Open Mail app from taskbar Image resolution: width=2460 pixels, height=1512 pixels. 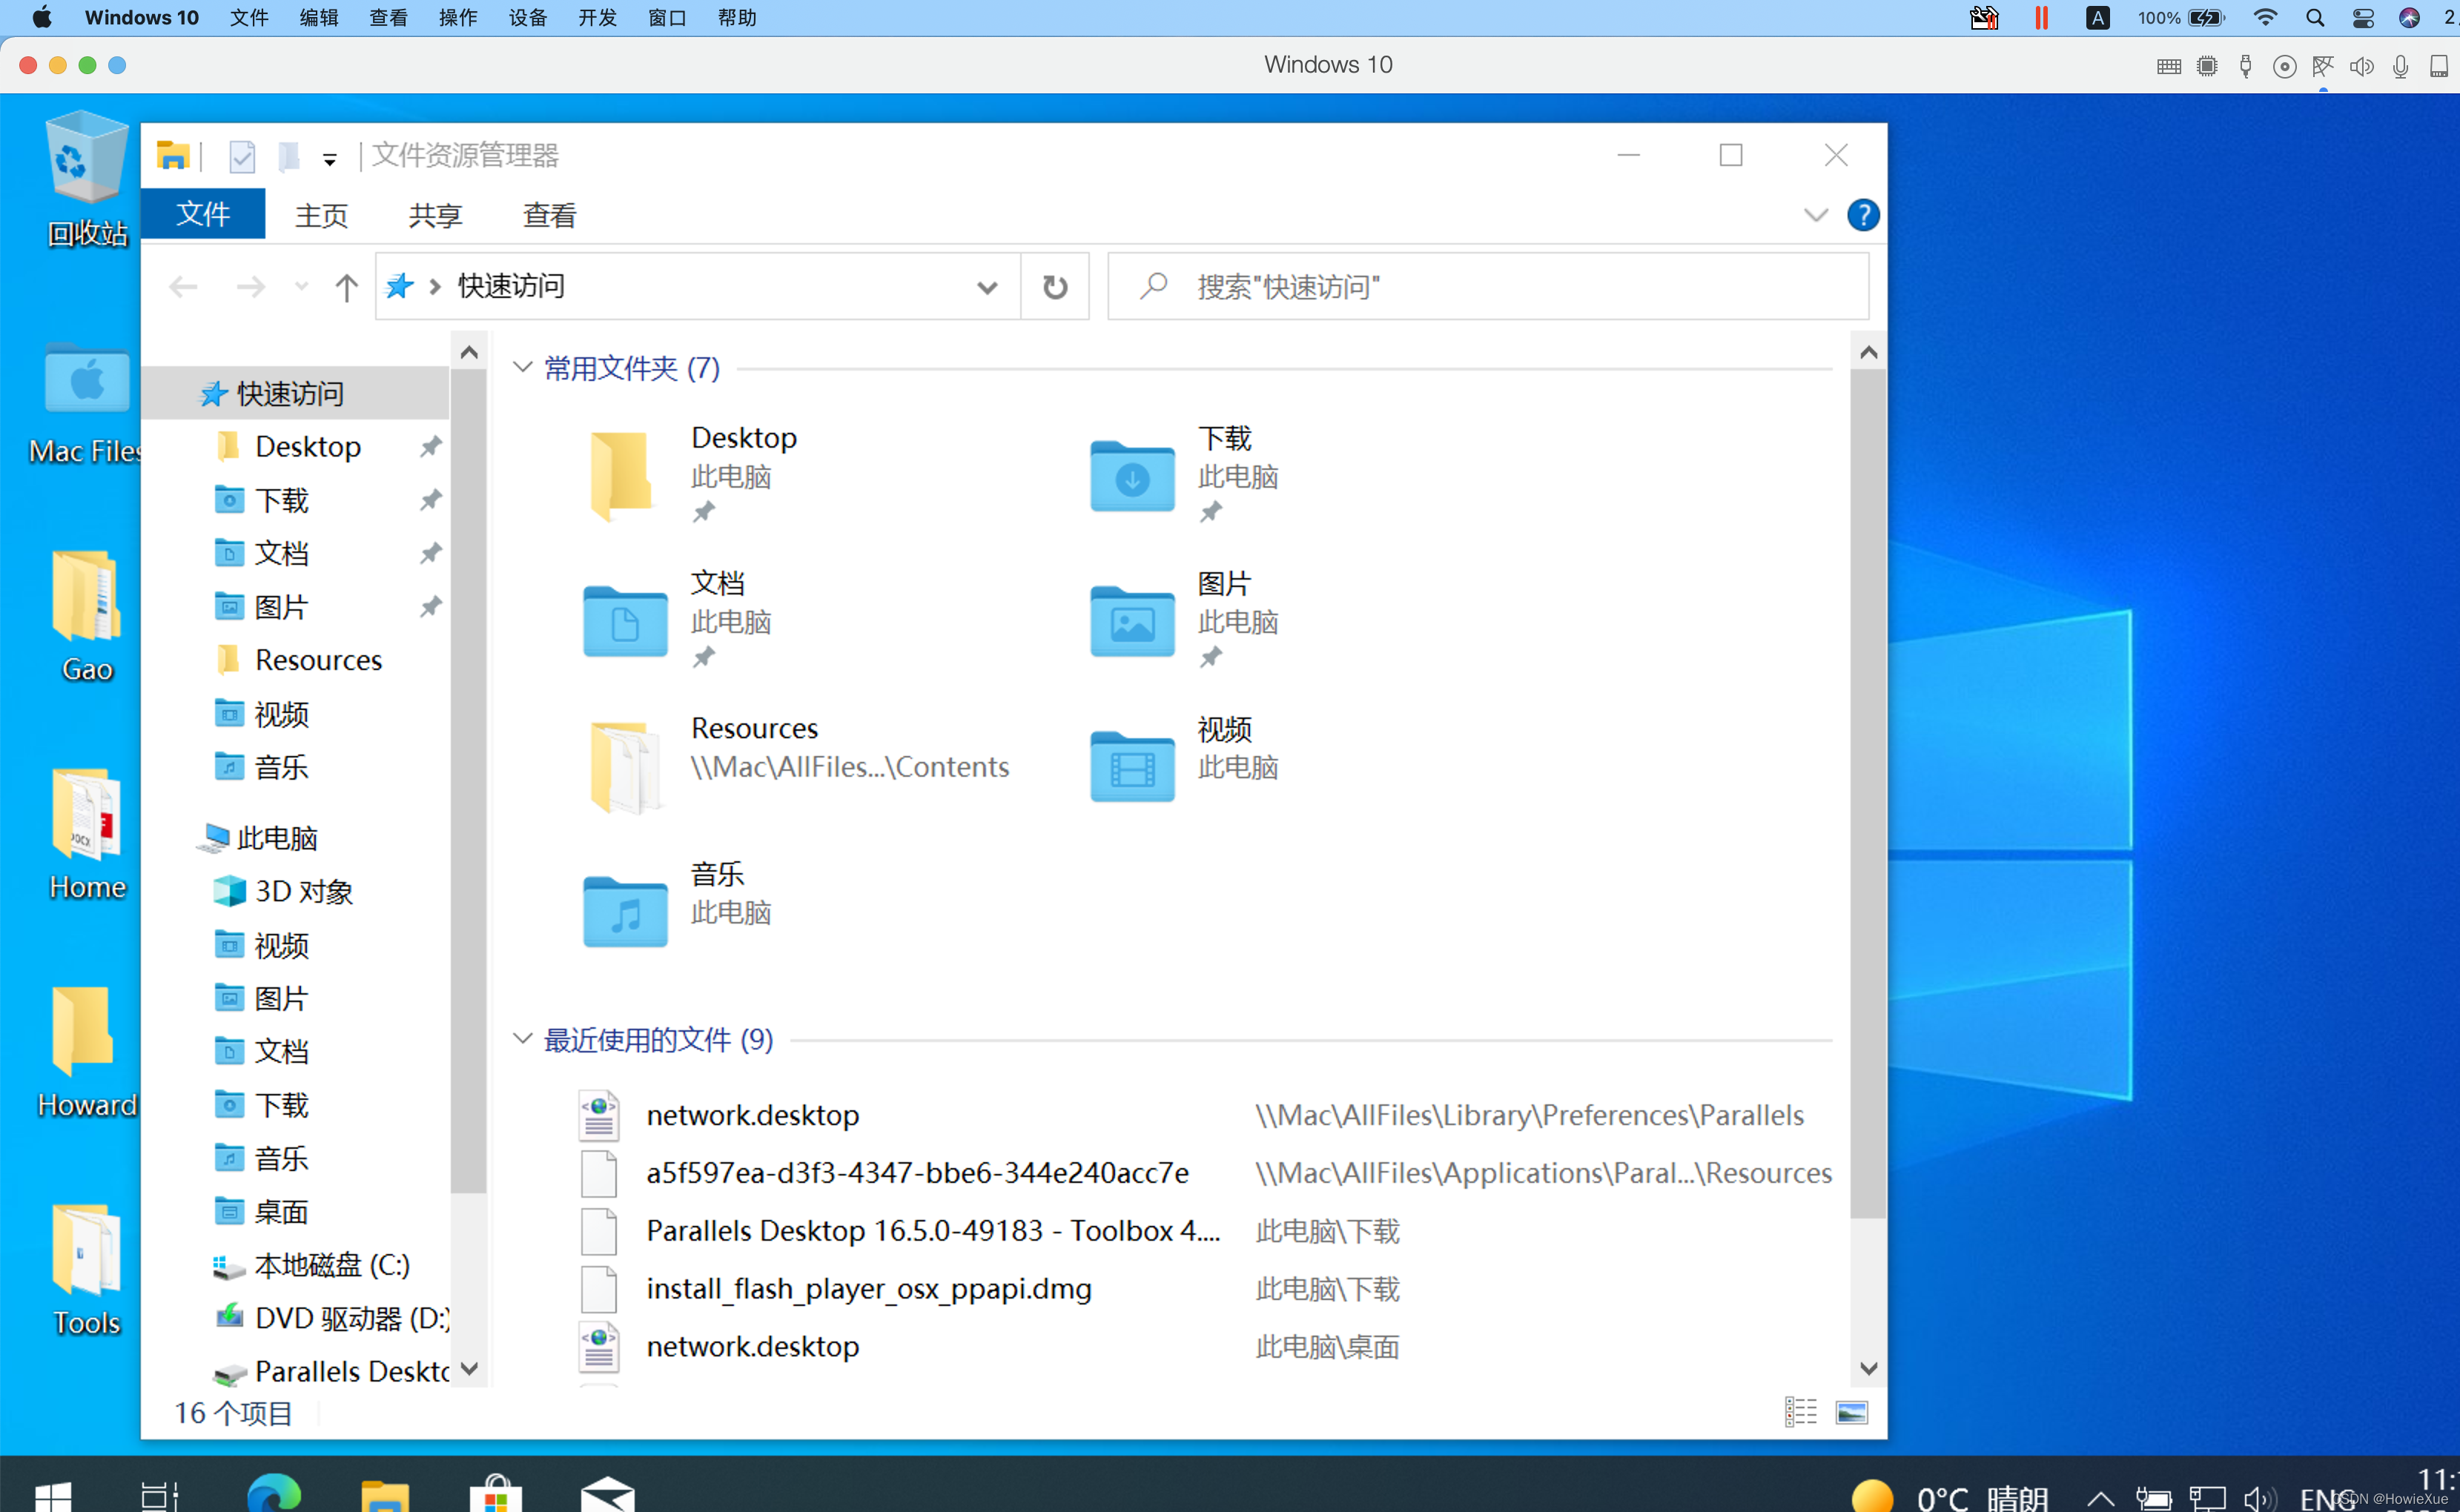click(608, 1493)
